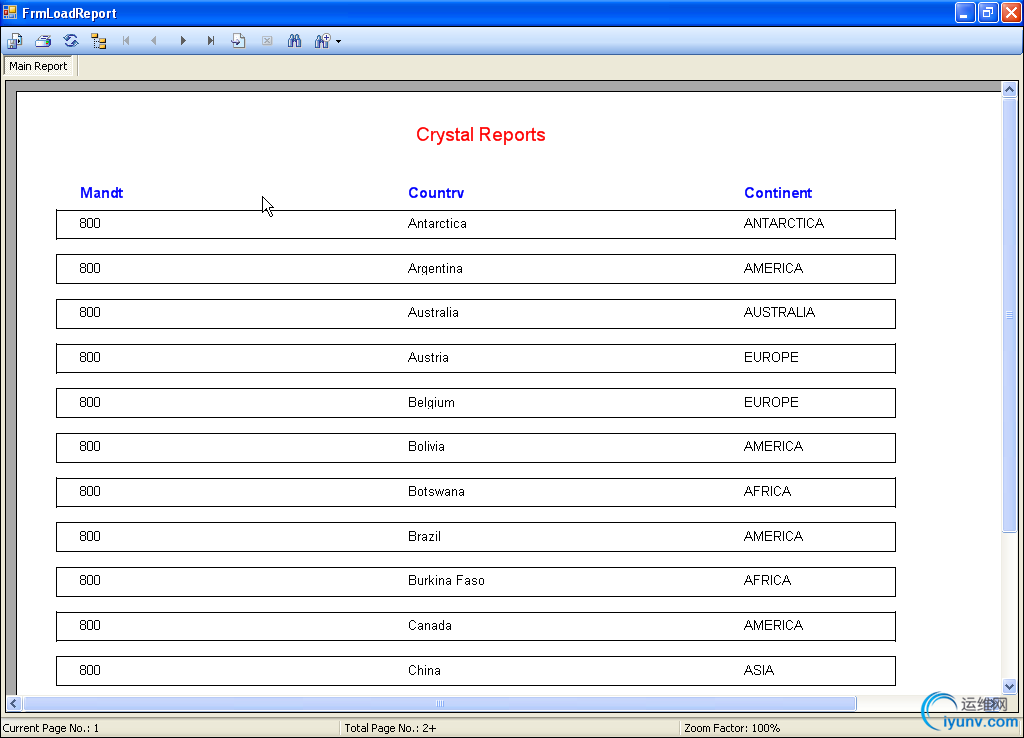Click the Current Page No. status text

51,728
